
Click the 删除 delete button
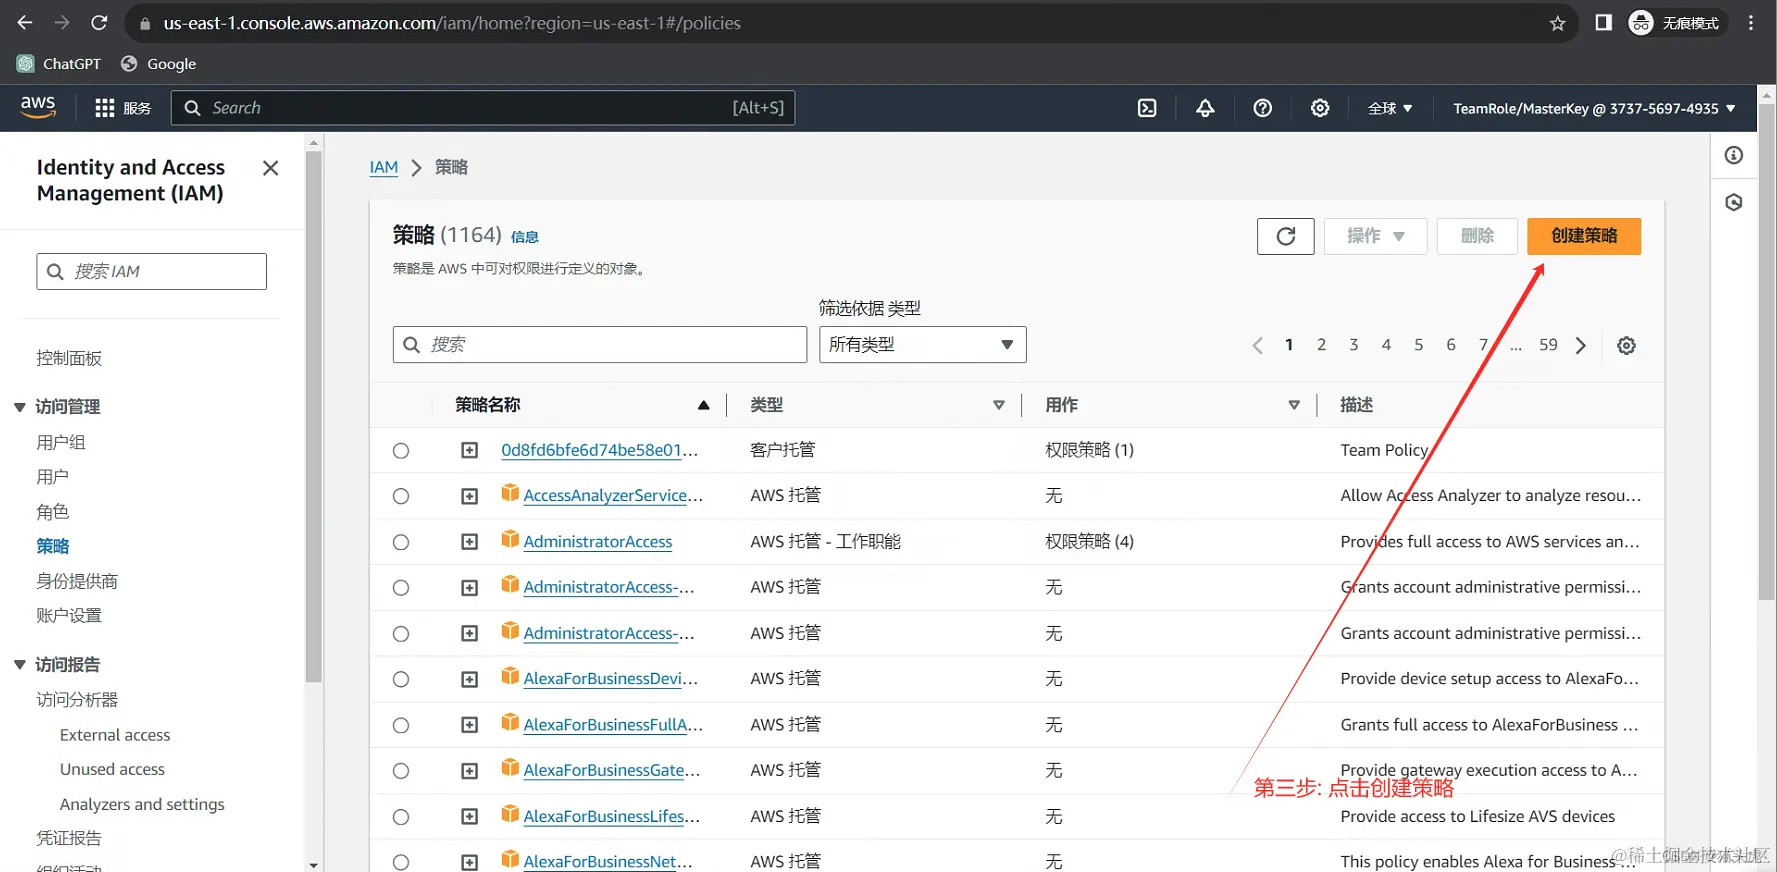pos(1477,236)
